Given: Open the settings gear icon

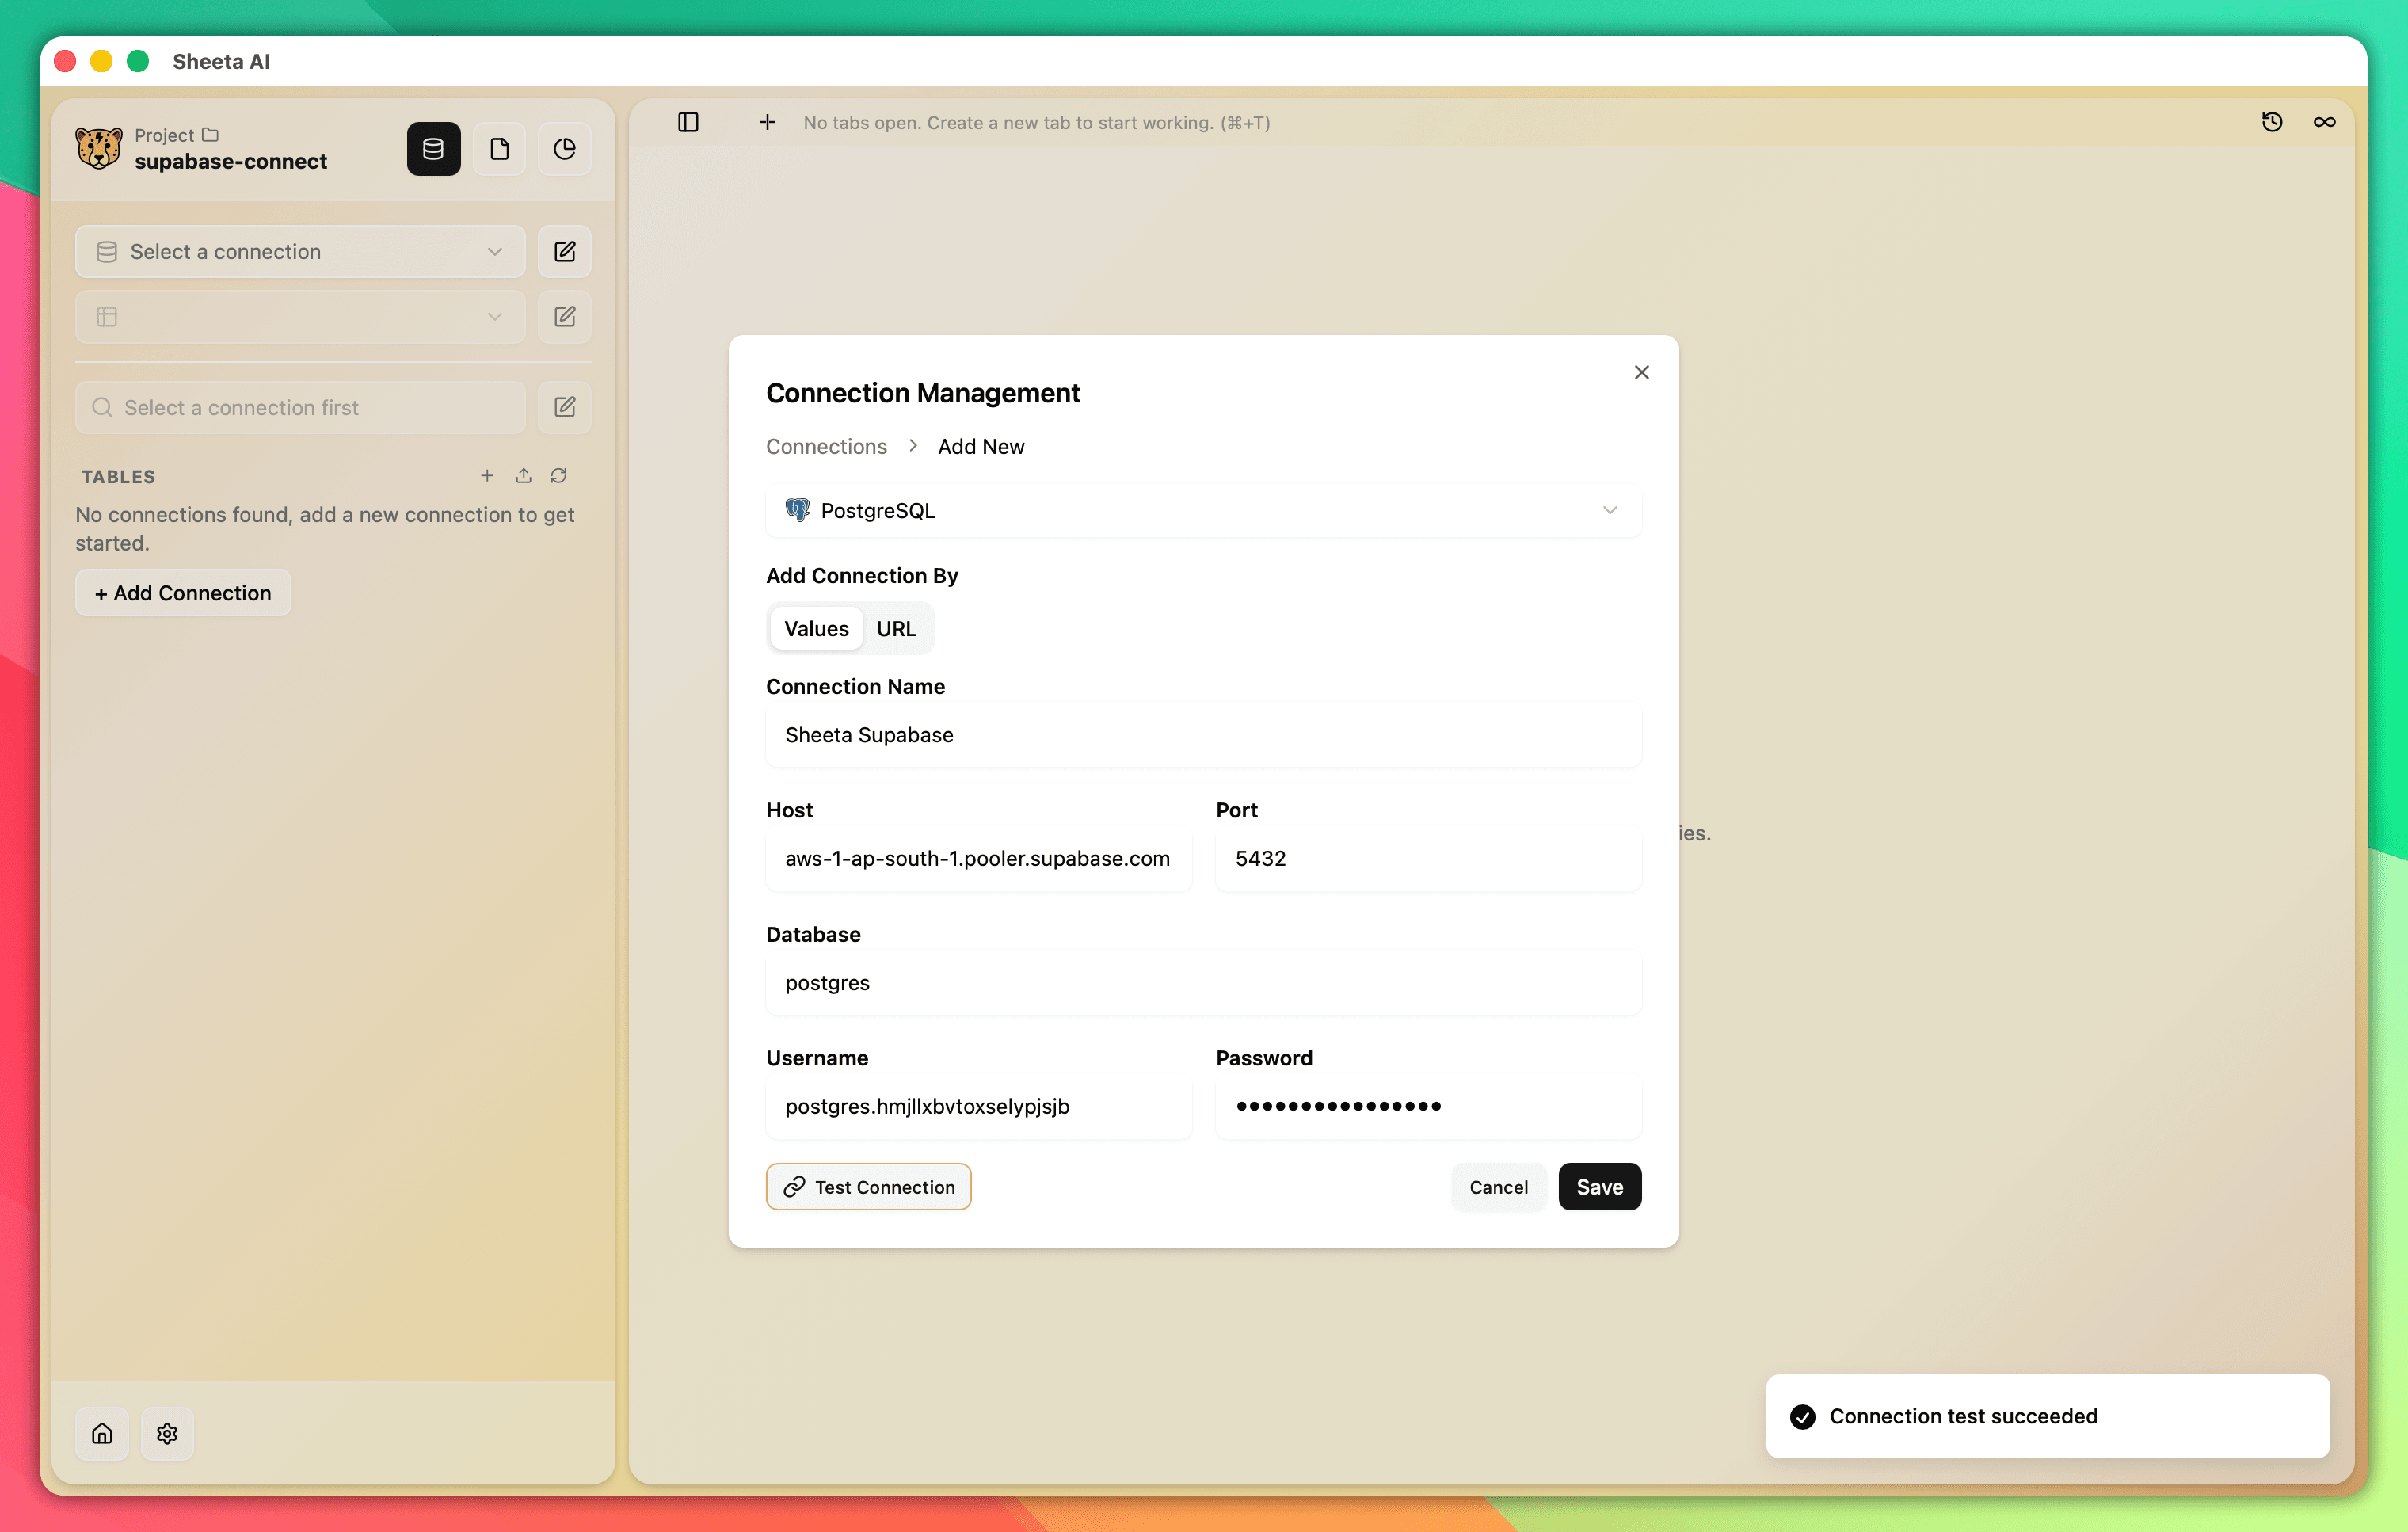Looking at the screenshot, I should [167, 1434].
